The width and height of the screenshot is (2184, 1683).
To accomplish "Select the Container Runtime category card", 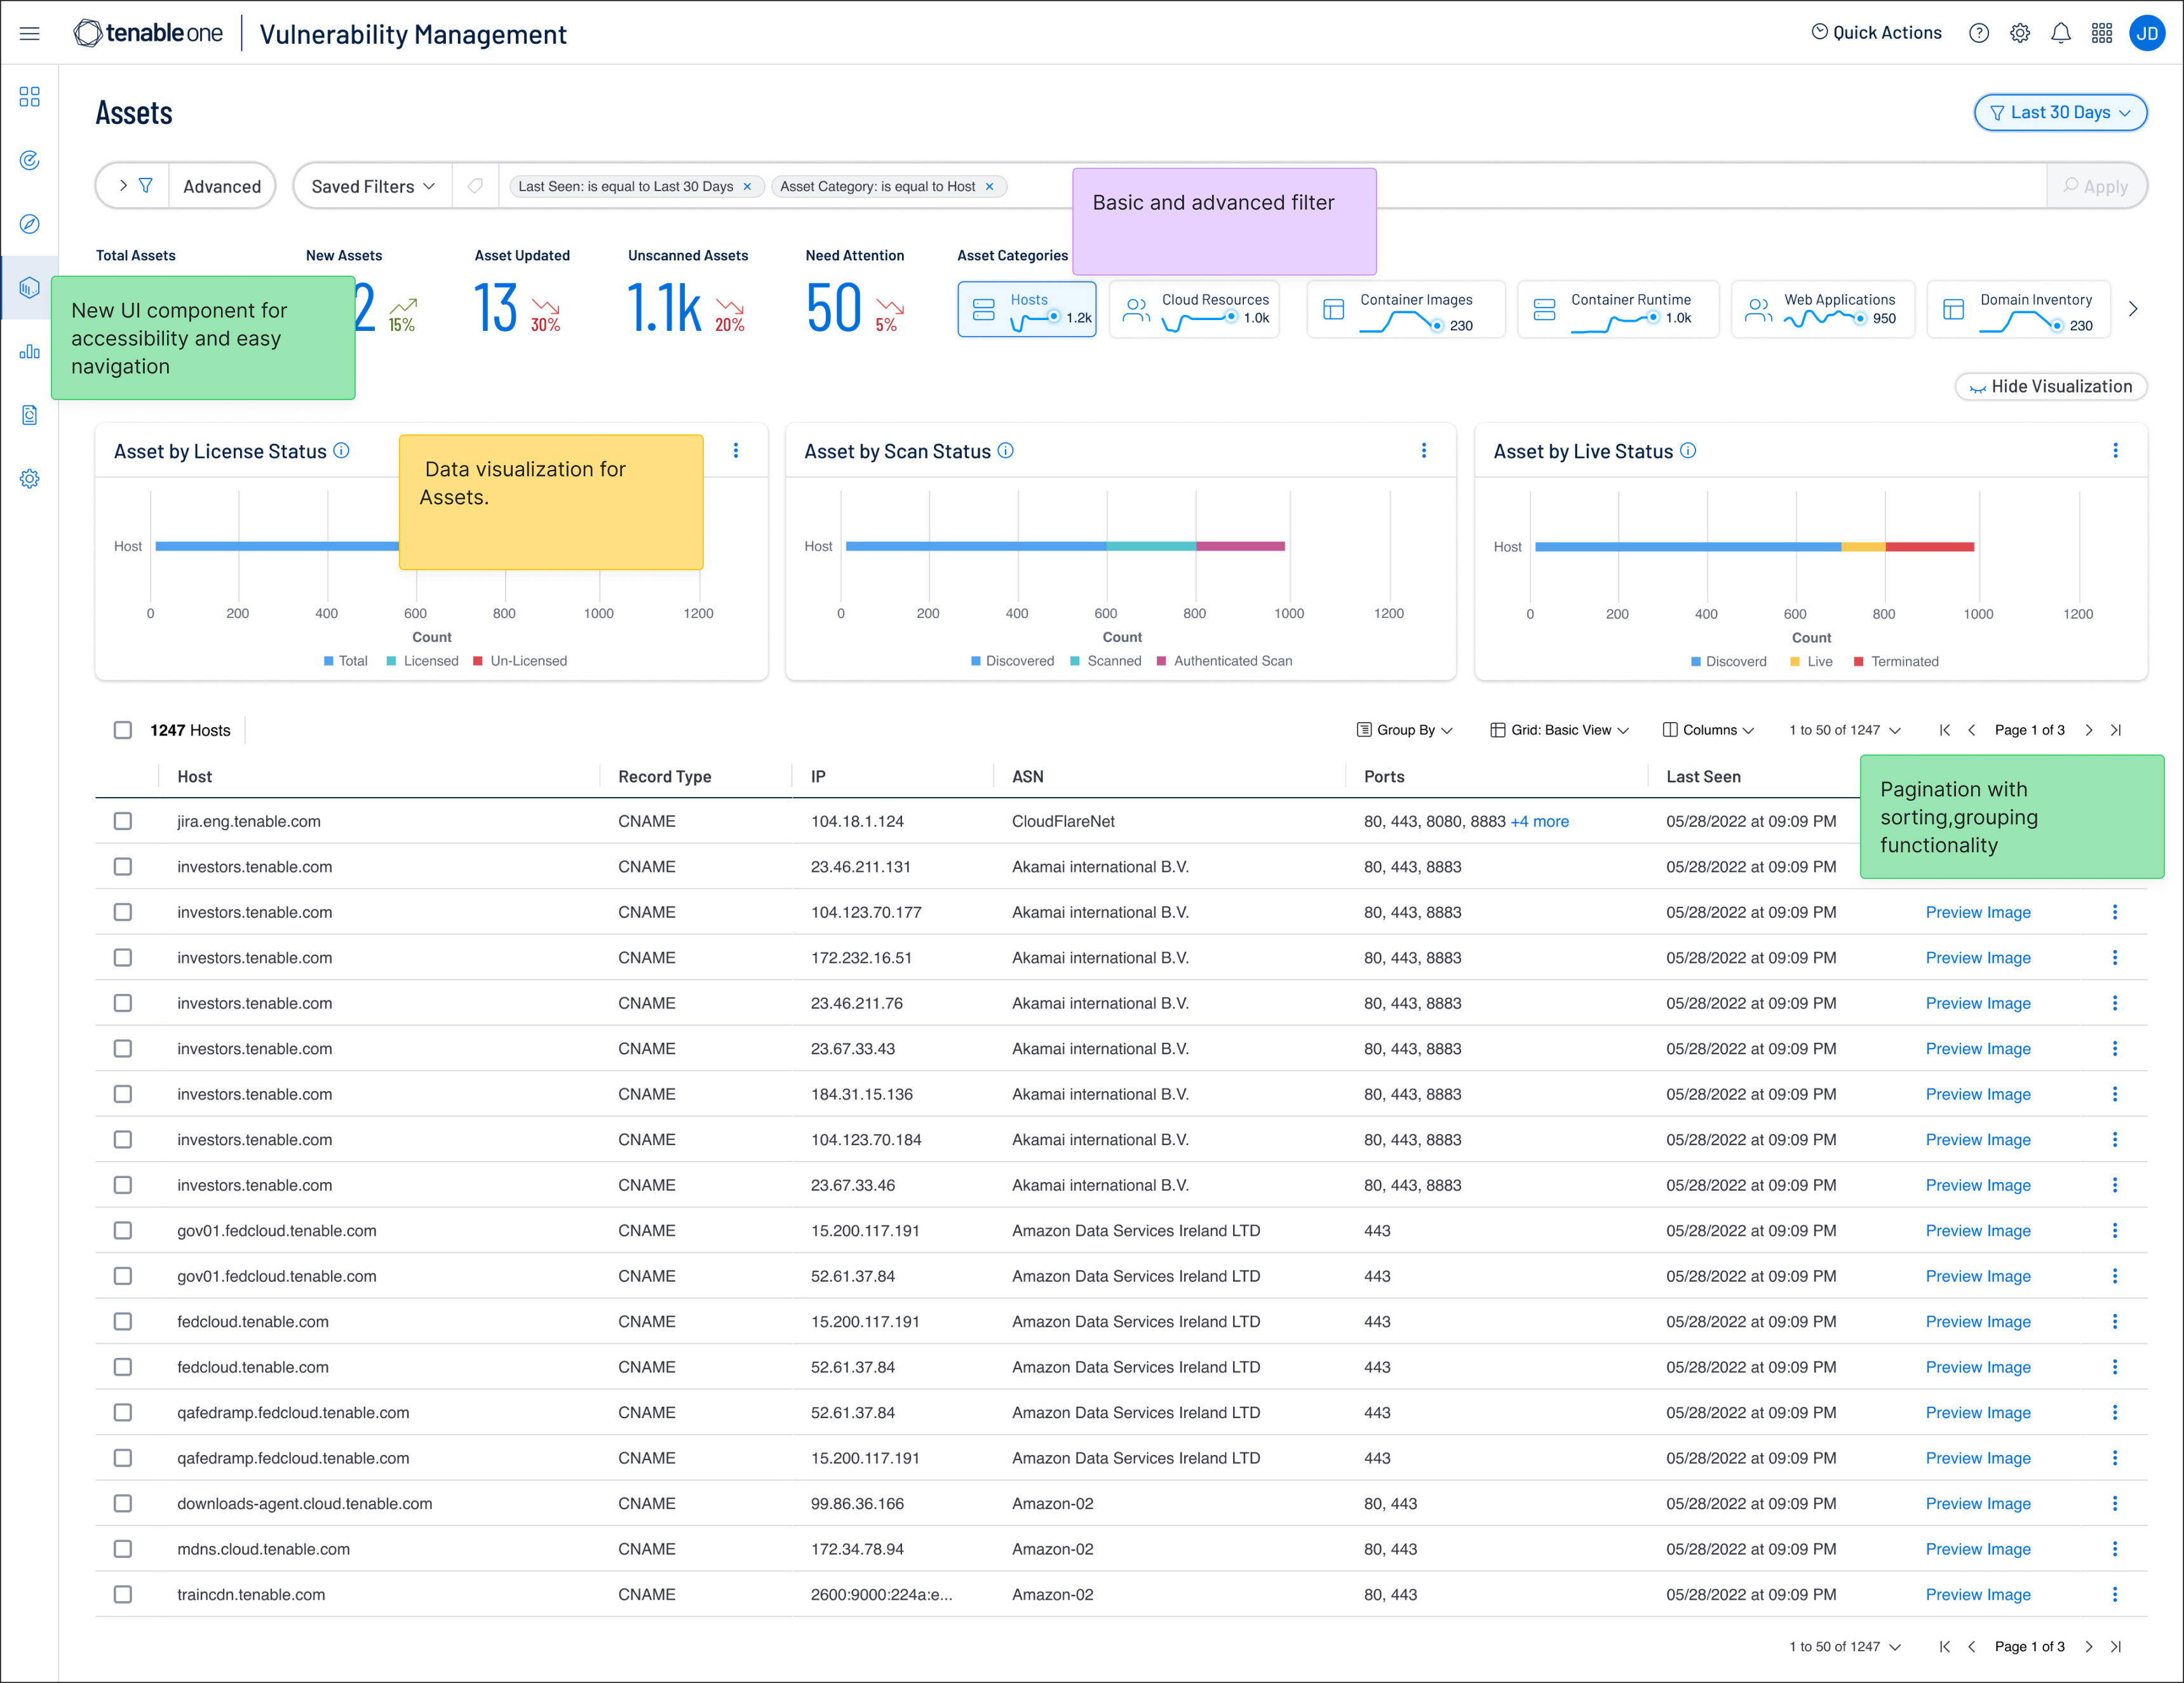I will click(x=1618, y=309).
